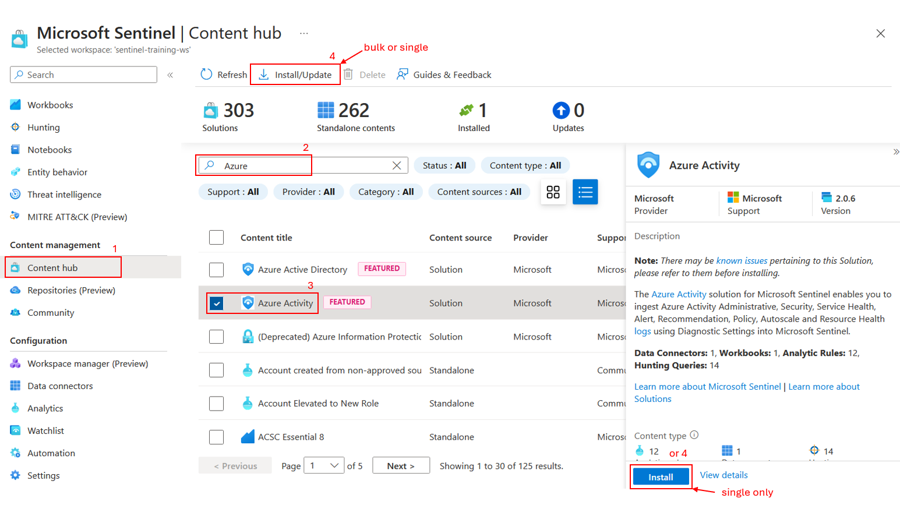Click the blue Install button

coord(660,477)
